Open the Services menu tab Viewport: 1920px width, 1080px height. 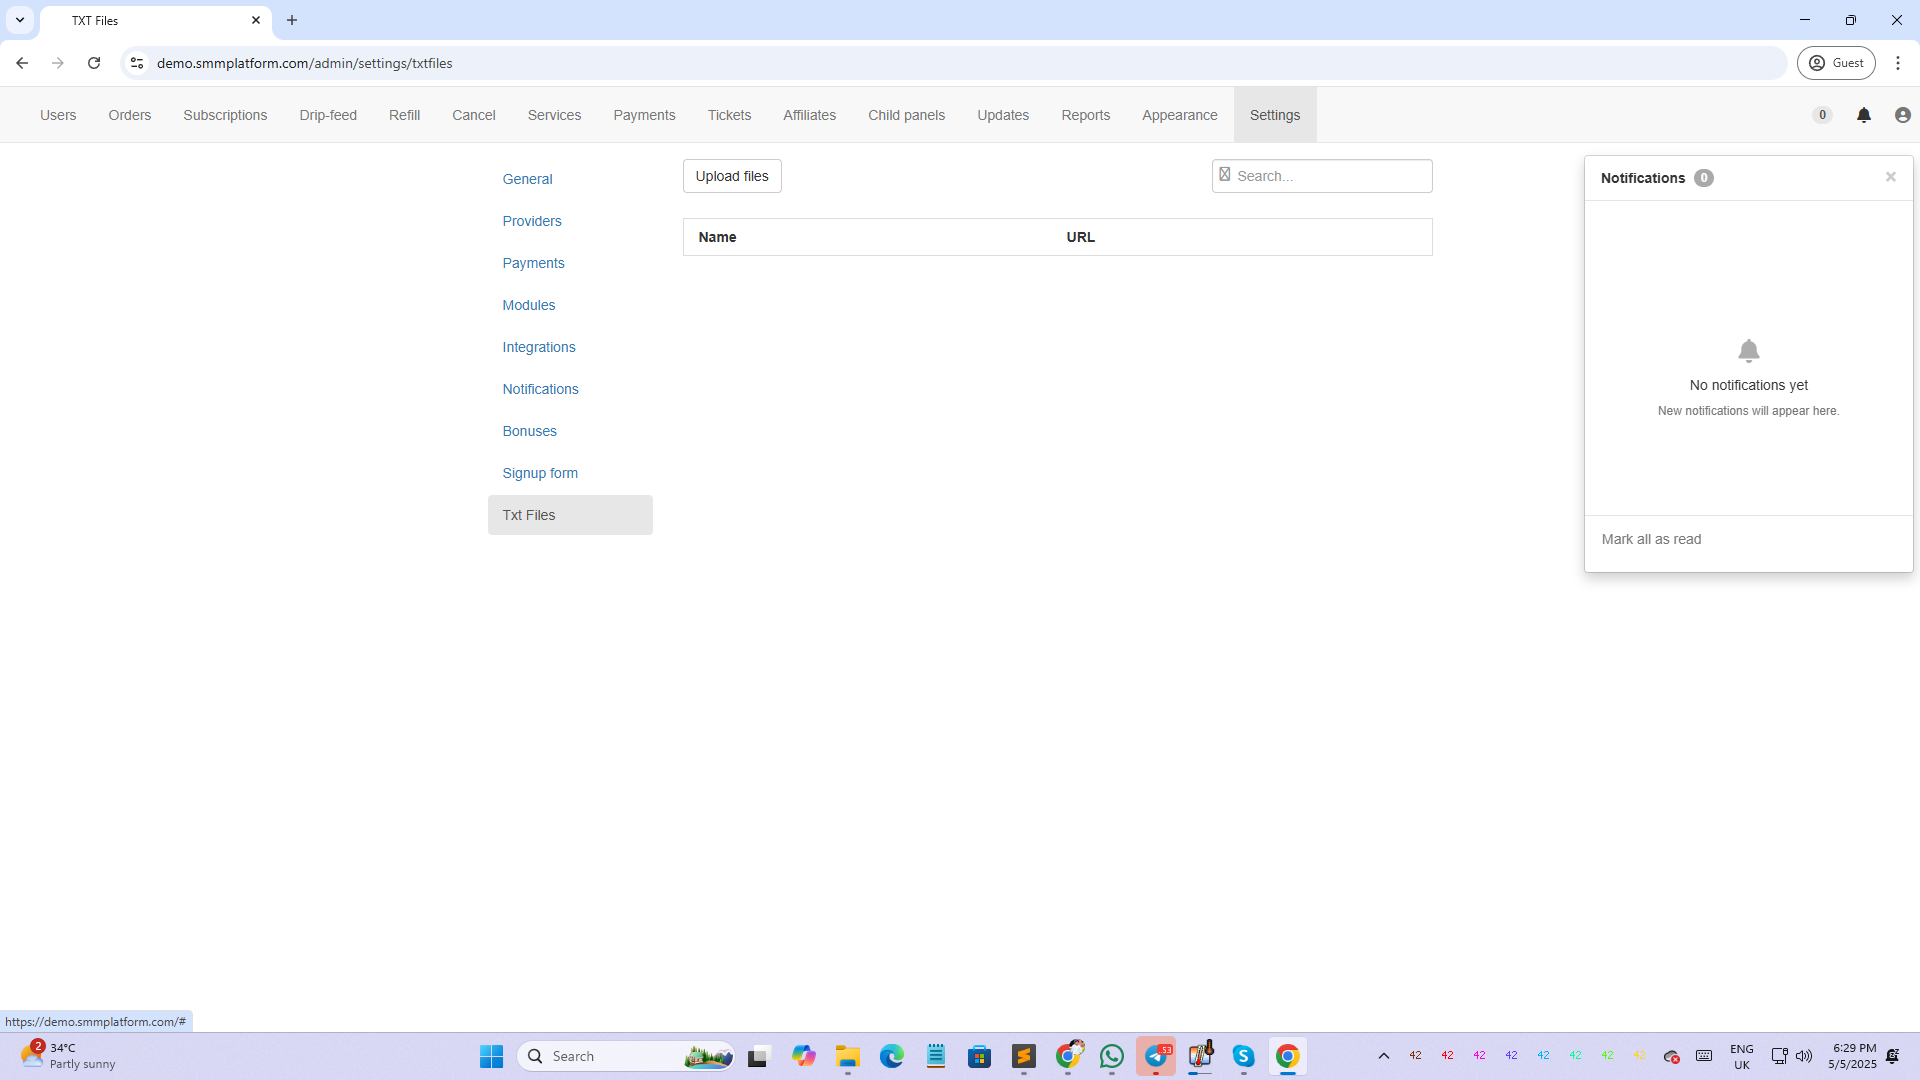point(554,115)
